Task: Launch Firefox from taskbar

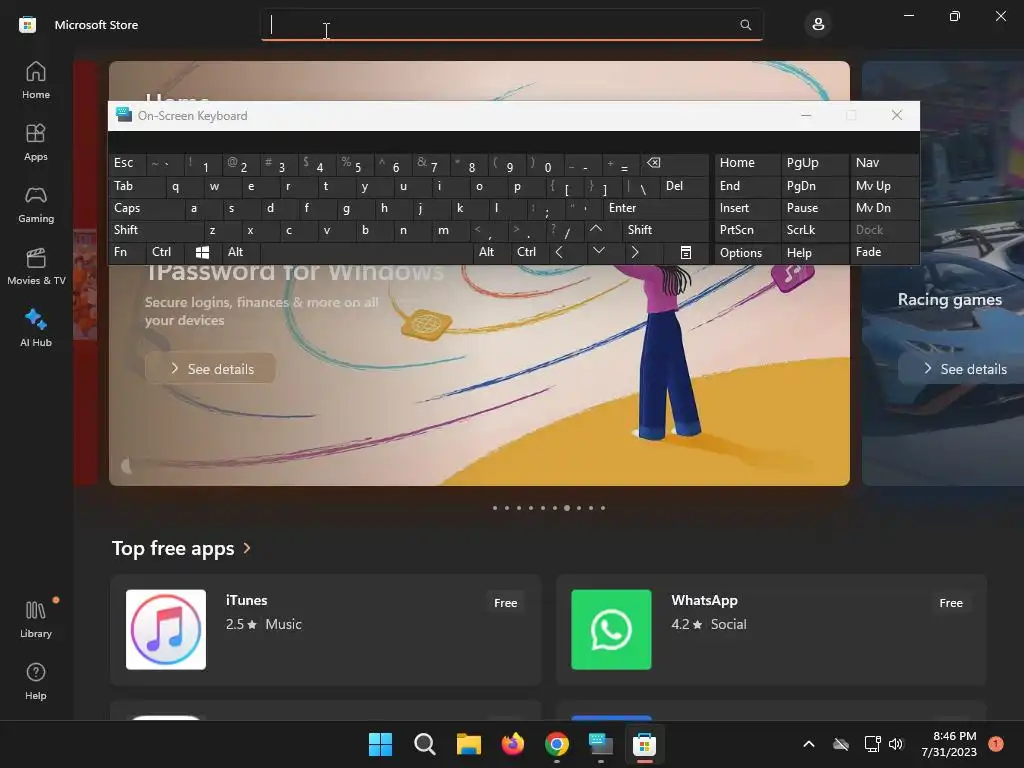Action: (513, 744)
